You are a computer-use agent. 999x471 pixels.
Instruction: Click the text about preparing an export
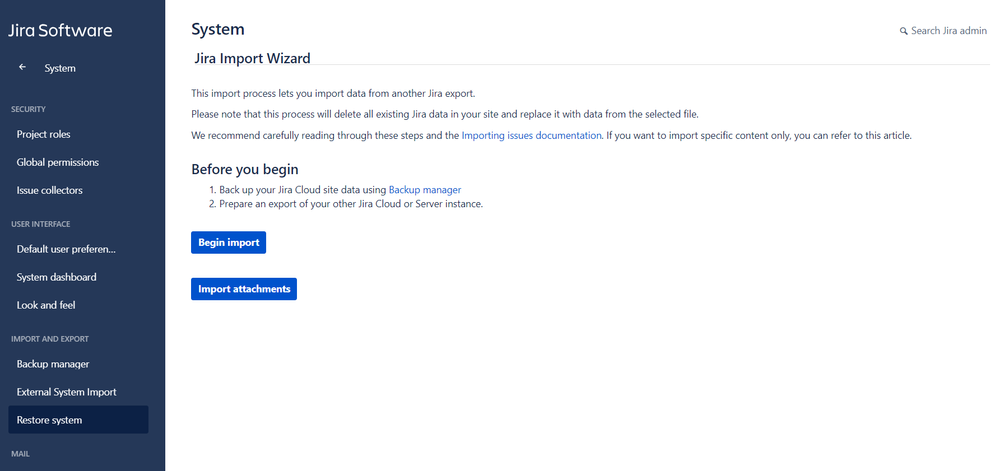tap(351, 205)
